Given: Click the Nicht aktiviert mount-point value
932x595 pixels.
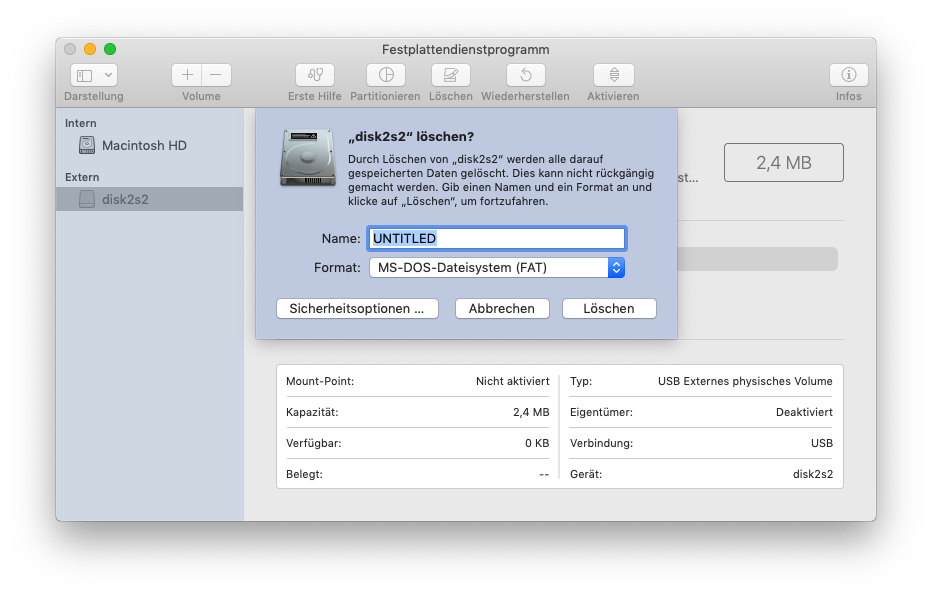Looking at the screenshot, I should pyautogui.click(x=512, y=381).
